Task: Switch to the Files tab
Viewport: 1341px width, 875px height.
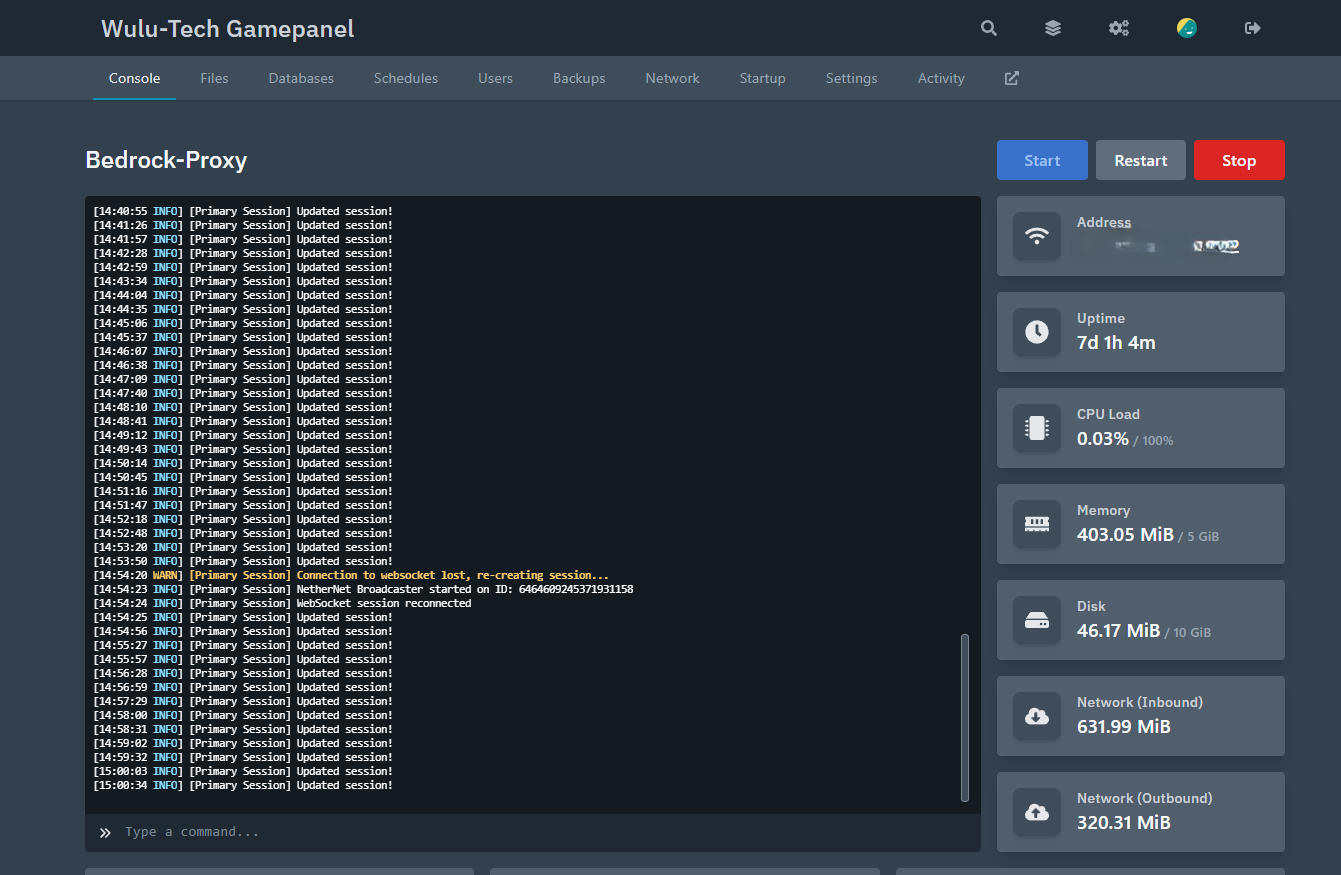Action: coord(214,78)
